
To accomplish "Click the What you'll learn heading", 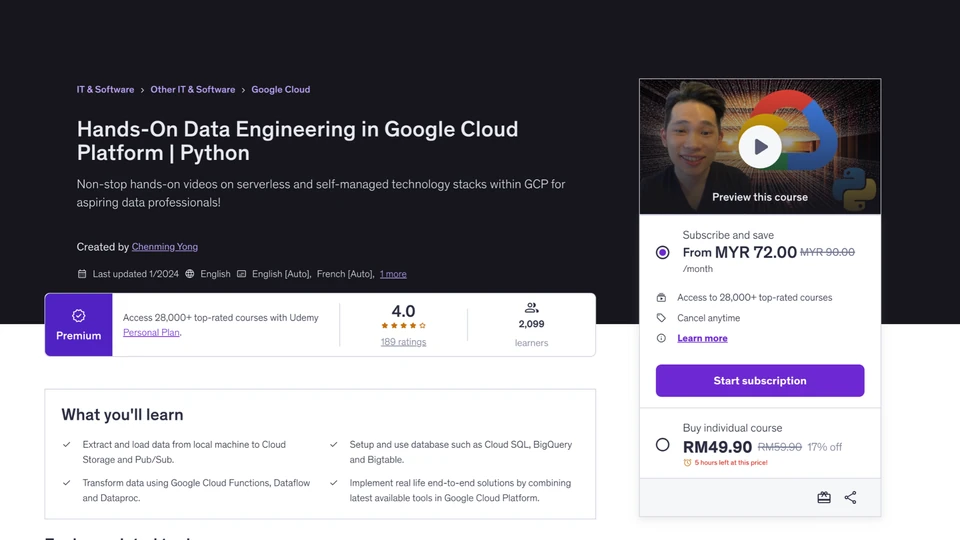I will (122, 414).
